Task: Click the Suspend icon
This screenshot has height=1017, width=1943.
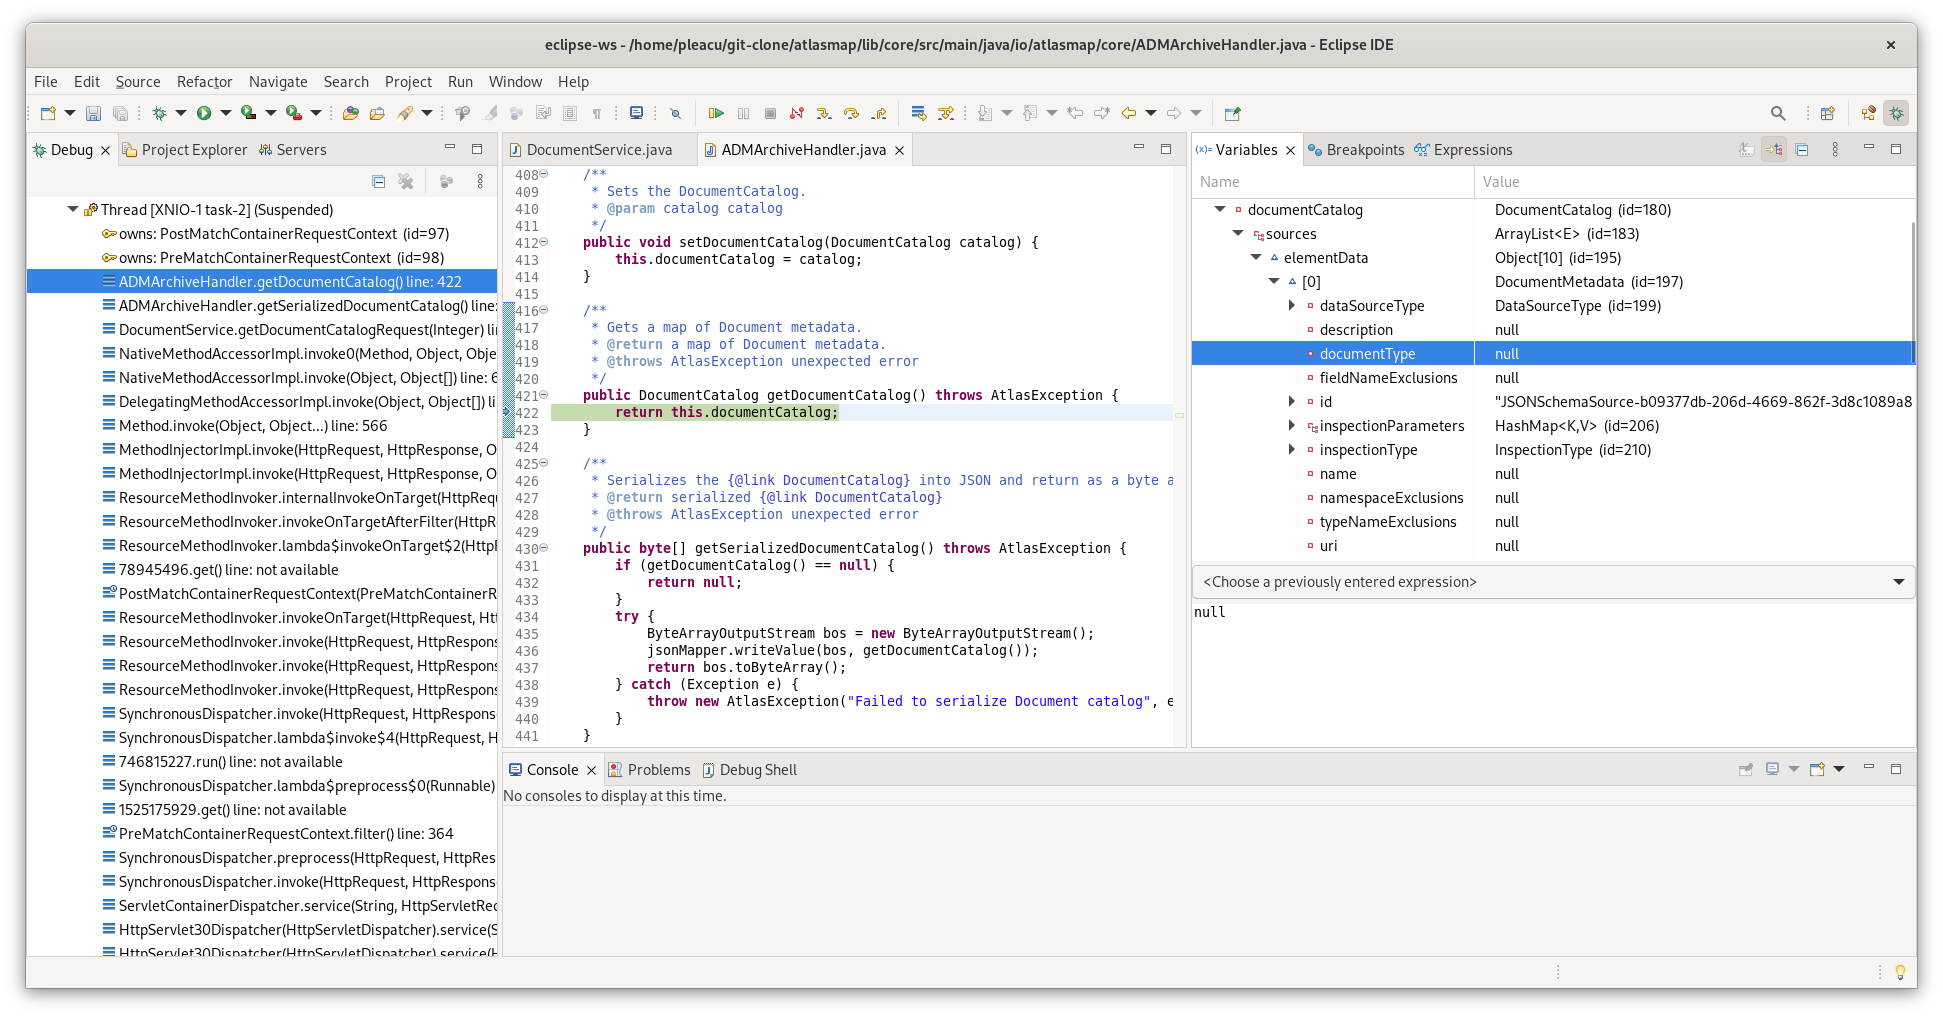Action: point(743,113)
